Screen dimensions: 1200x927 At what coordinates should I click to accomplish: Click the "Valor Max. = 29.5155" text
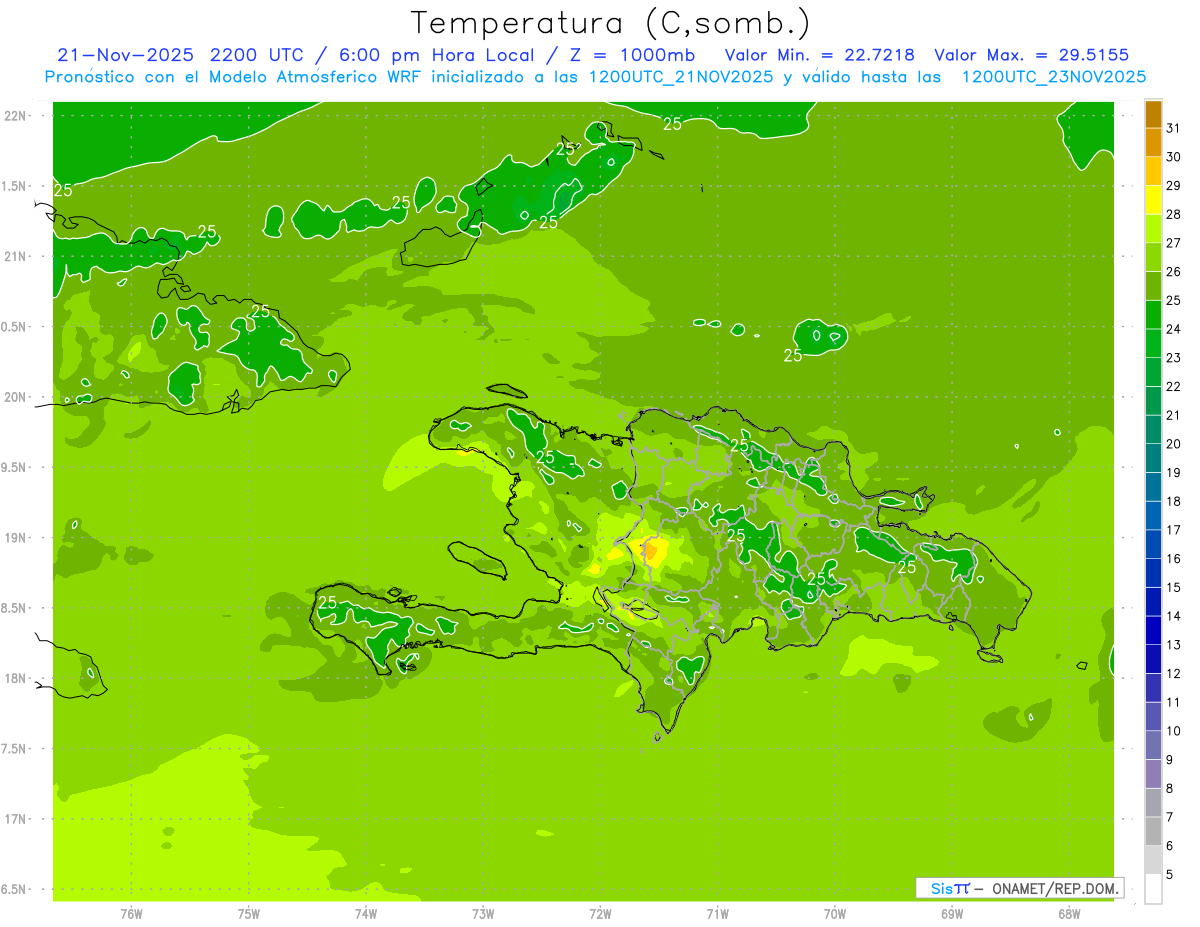[1031, 55]
